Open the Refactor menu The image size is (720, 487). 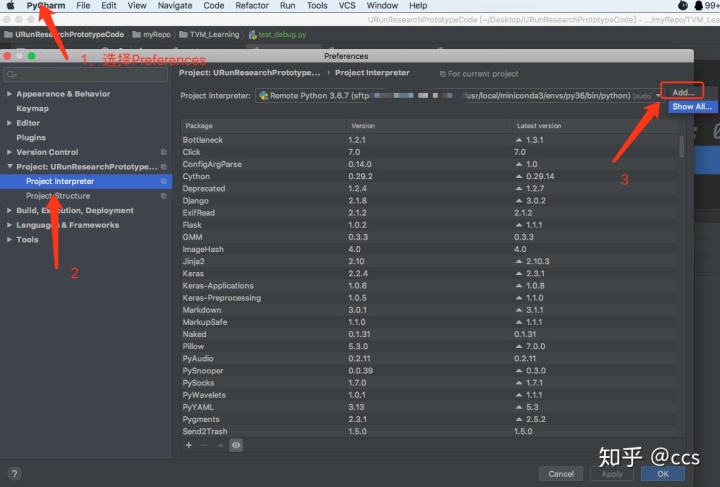pyautogui.click(x=252, y=6)
